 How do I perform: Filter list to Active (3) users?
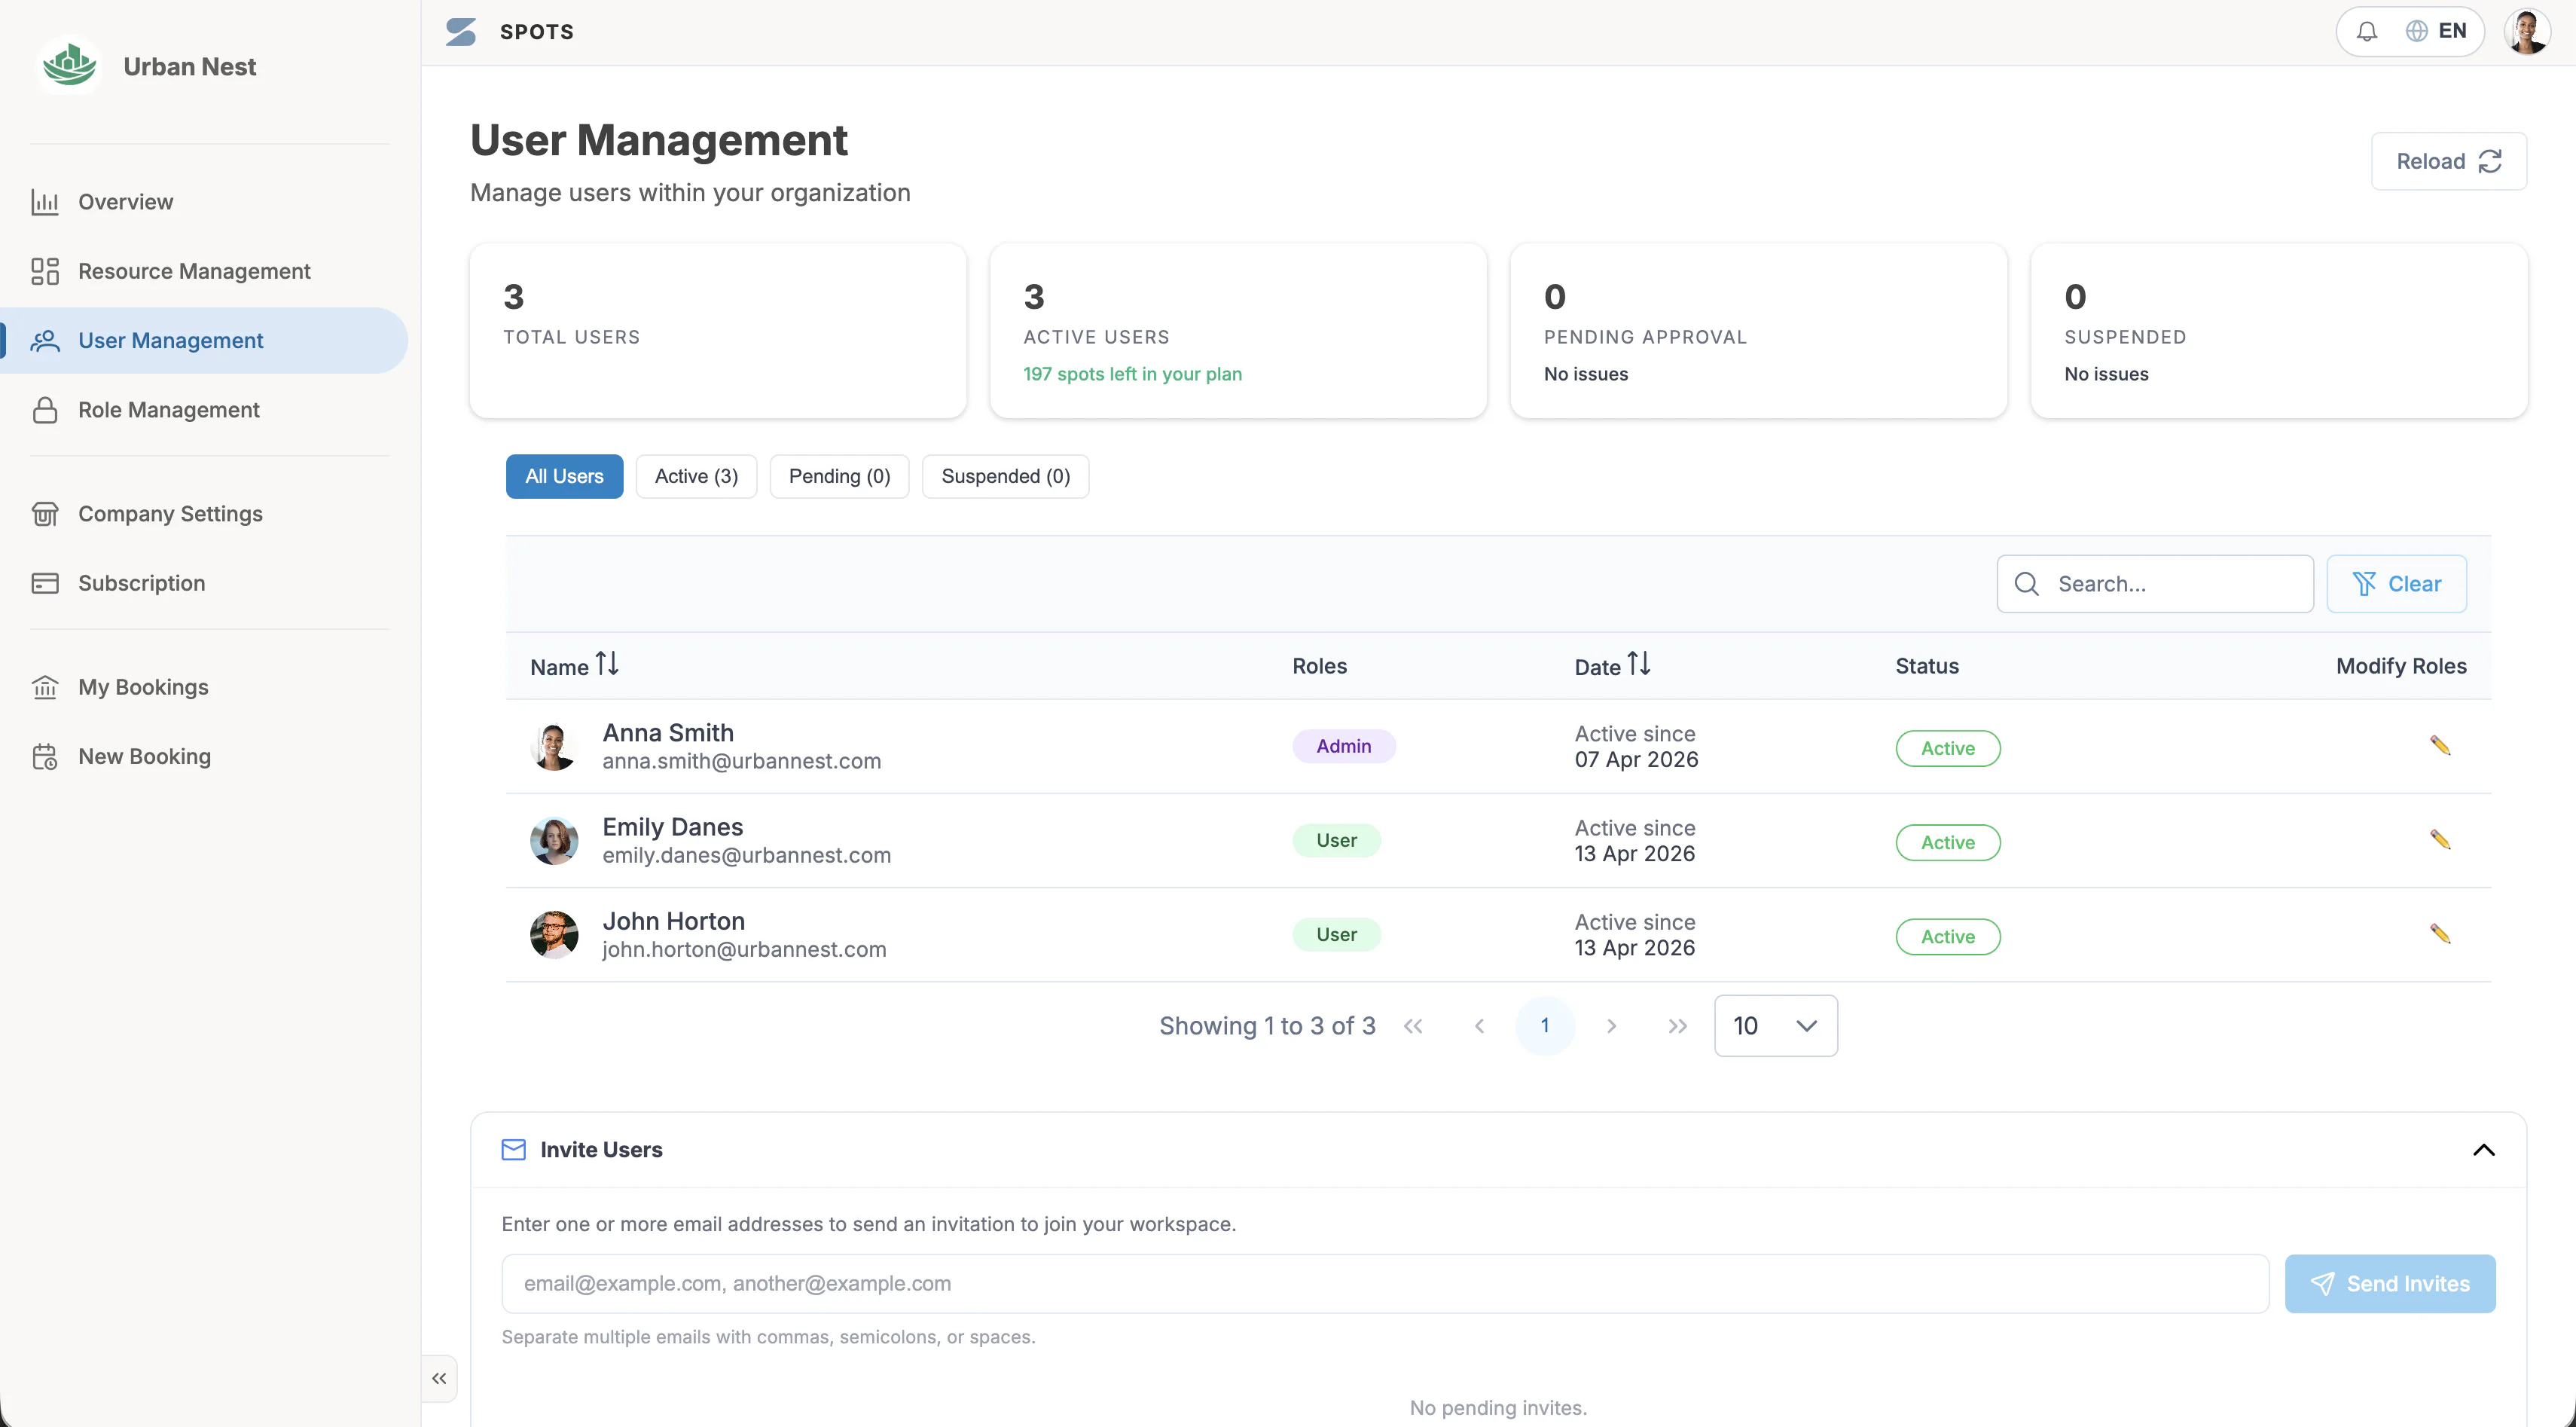tap(696, 476)
